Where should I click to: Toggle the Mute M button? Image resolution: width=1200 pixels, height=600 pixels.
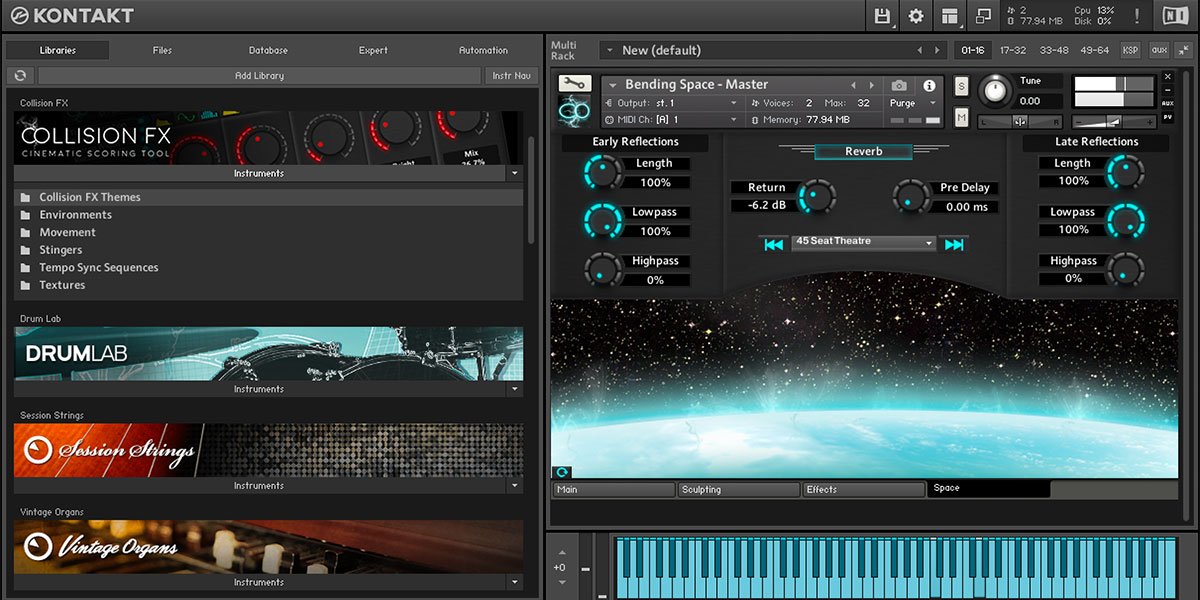tap(961, 117)
